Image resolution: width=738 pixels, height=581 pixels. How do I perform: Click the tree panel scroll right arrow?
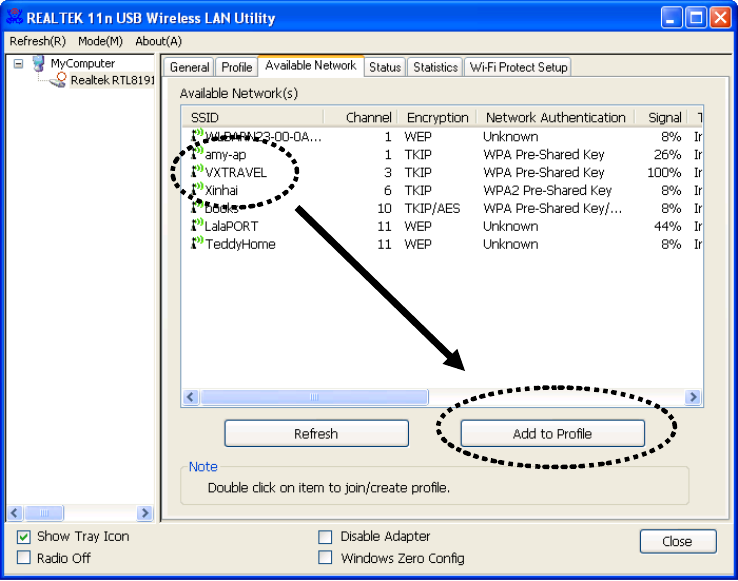[x=145, y=513]
